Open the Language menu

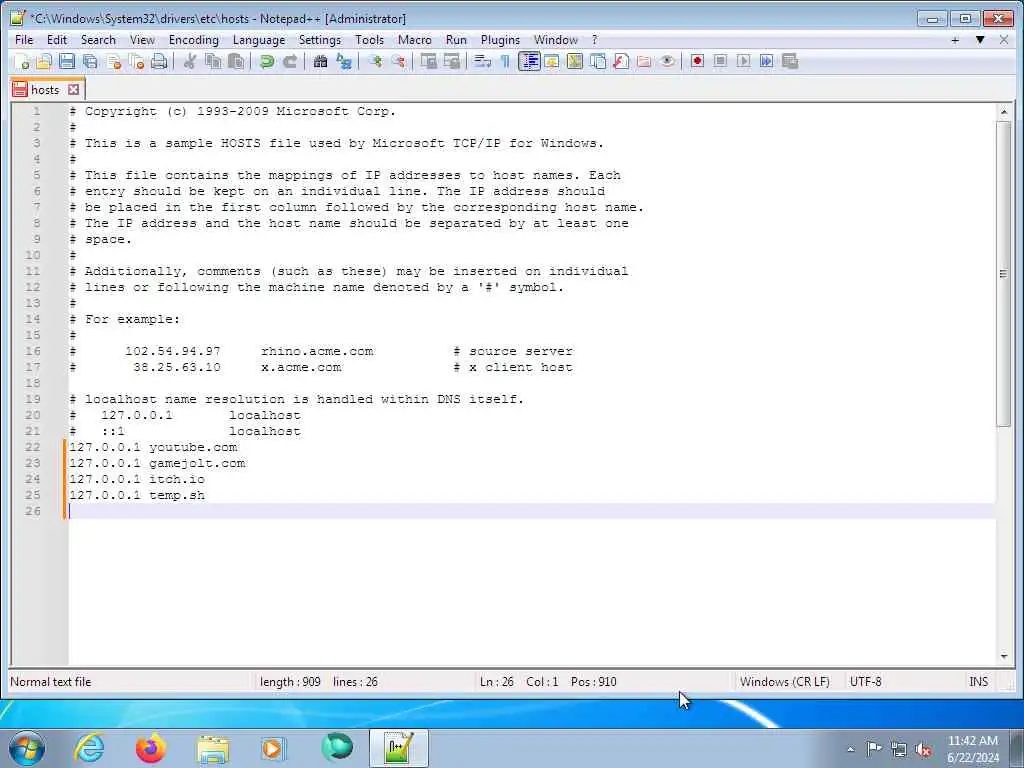click(259, 40)
